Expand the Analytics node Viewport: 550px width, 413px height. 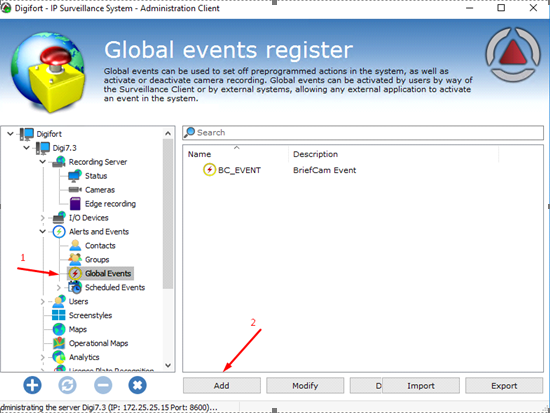click(43, 357)
